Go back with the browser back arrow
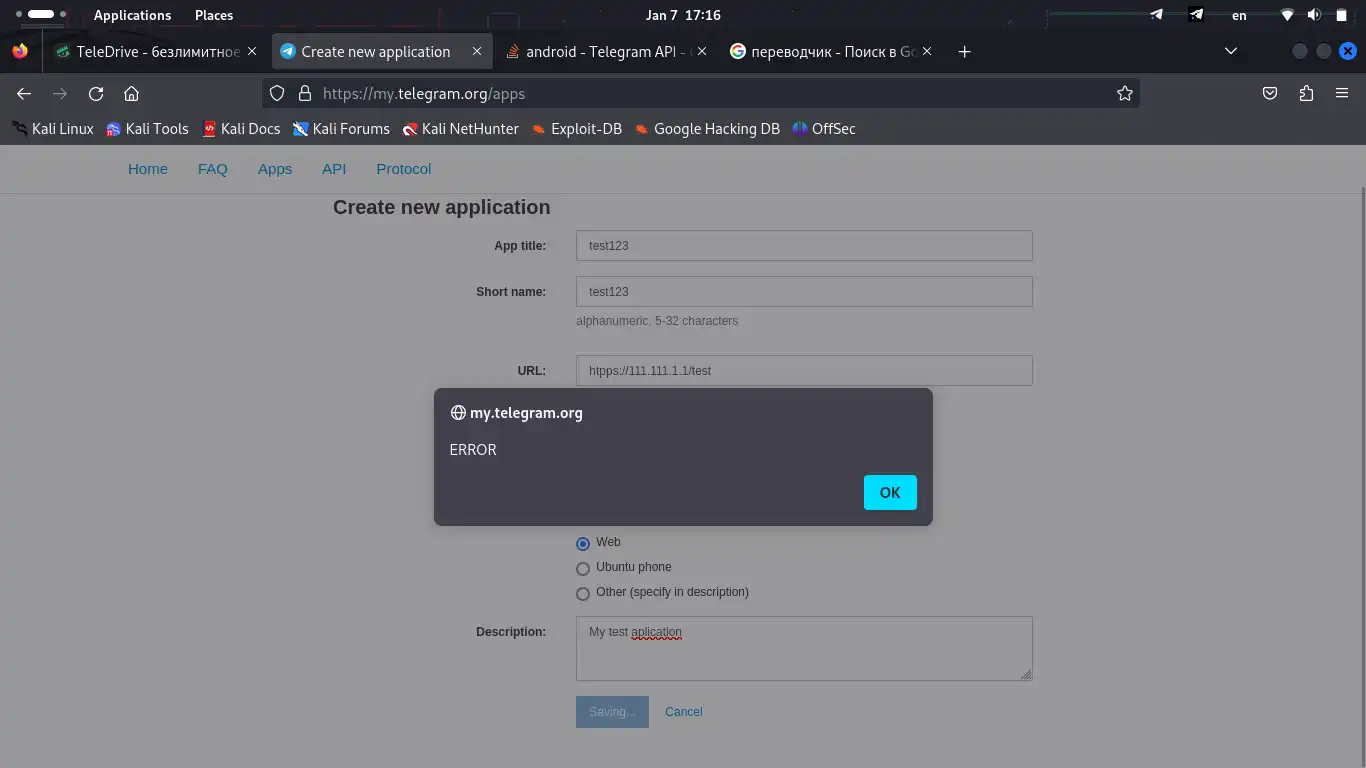Image resolution: width=1366 pixels, height=768 pixels. tap(24, 93)
